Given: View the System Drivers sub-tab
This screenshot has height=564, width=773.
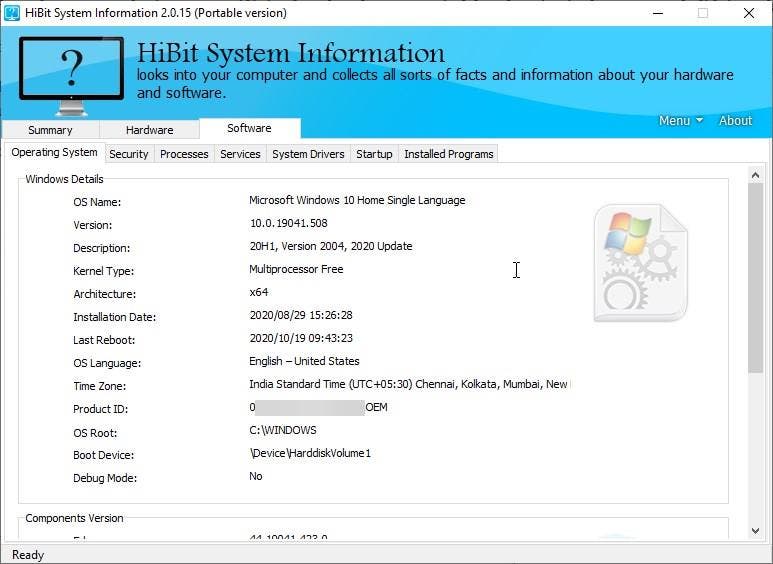Looking at the screenshot, I should 308,154.
